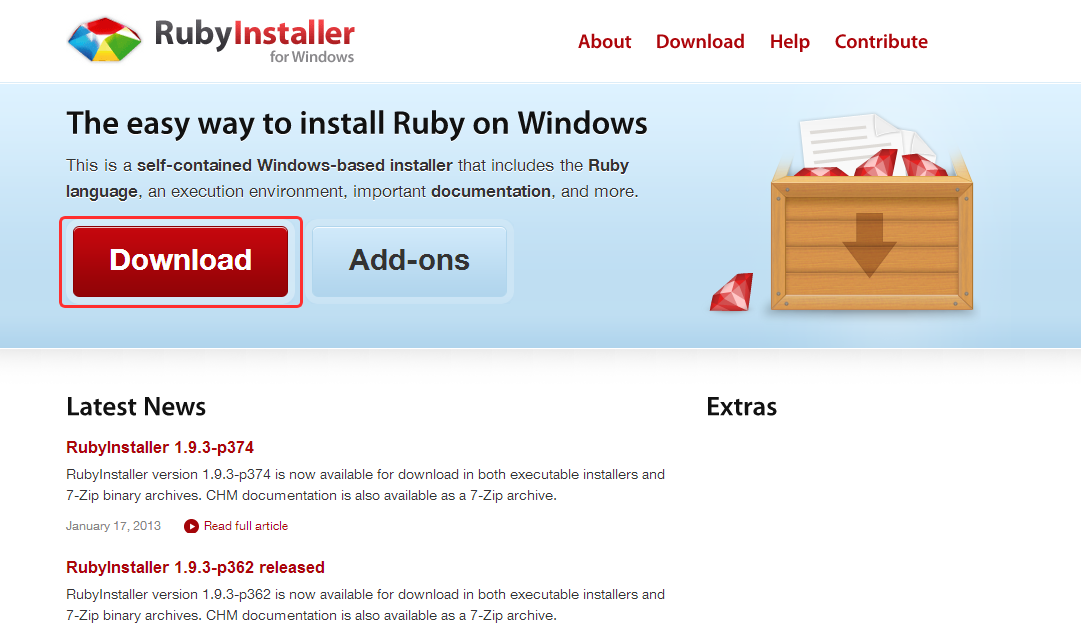1081x625 pixels.
Task: Click the loose ruby gem left of crate
Action: click(x=732, y=292)
